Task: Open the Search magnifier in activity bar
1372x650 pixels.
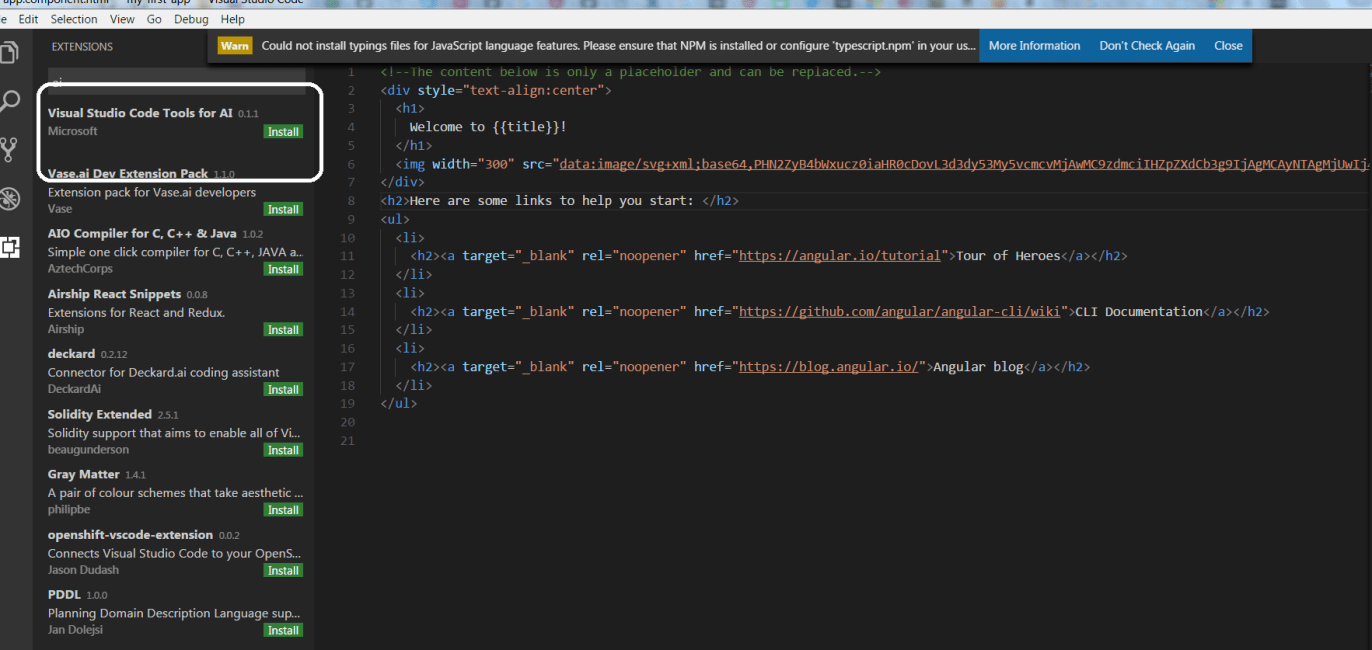Action: pyautogui.click(x=10, y=100)
